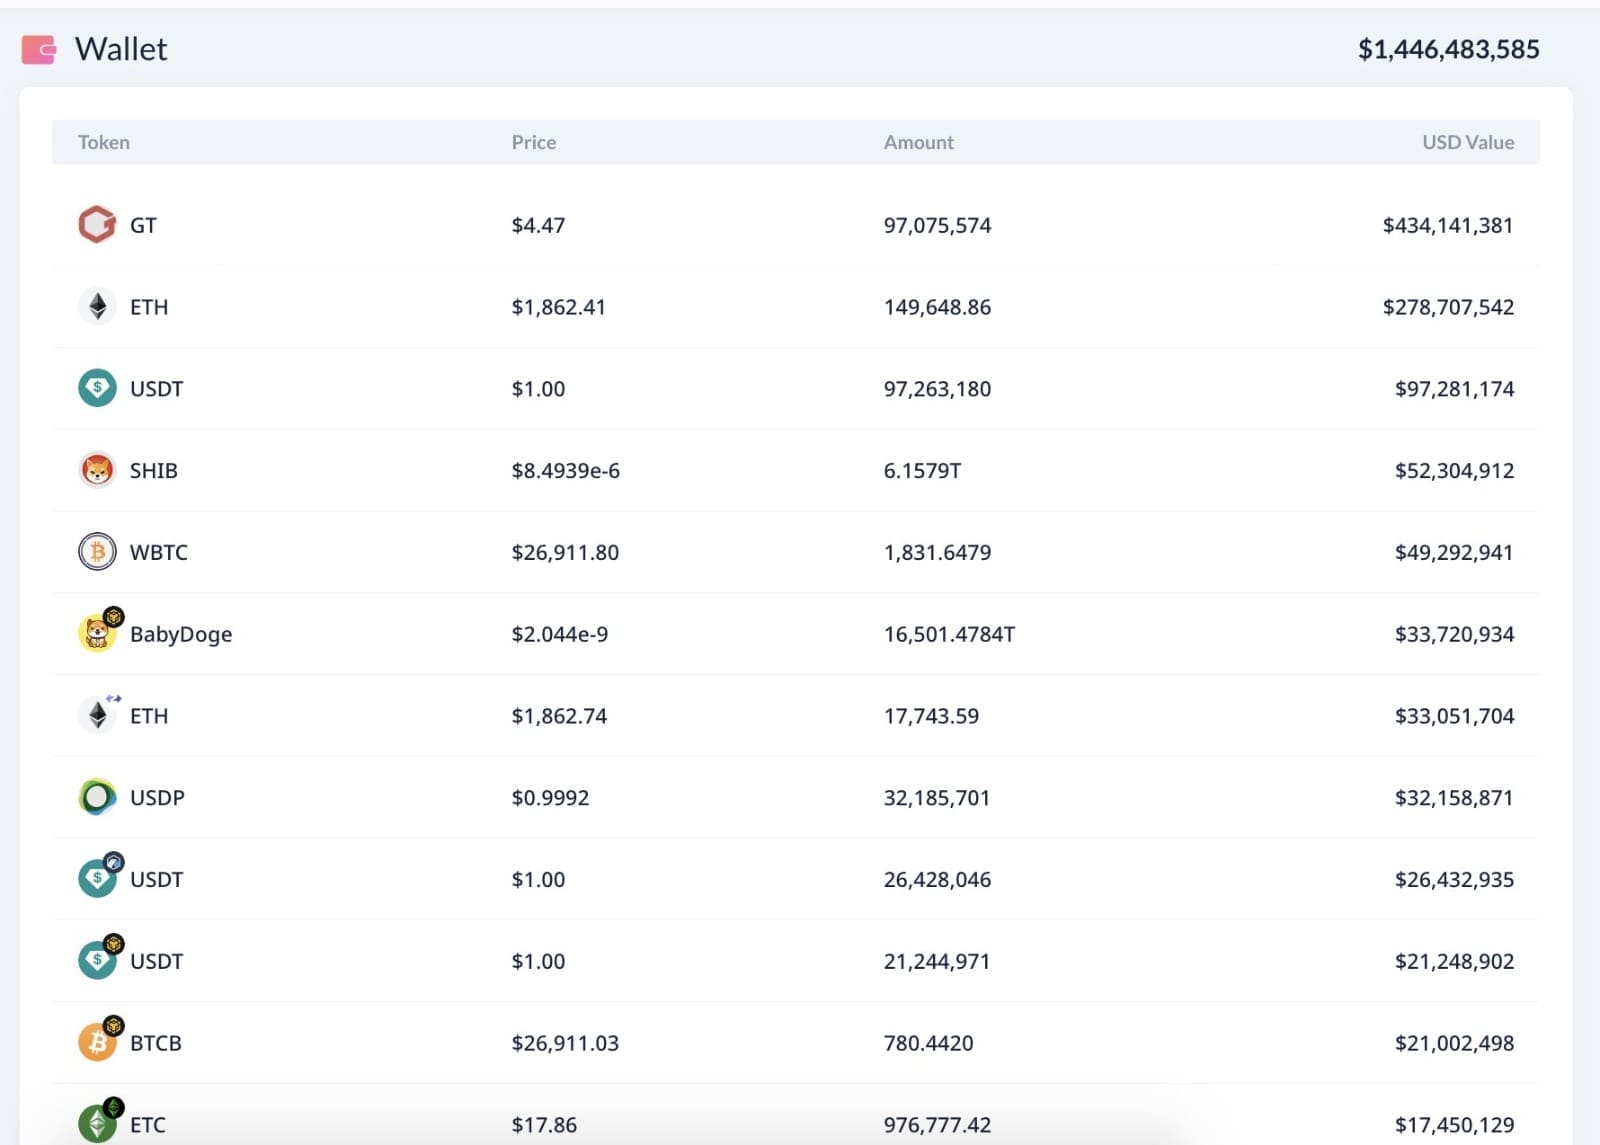Click price $1,862.74

pos(559,716)
